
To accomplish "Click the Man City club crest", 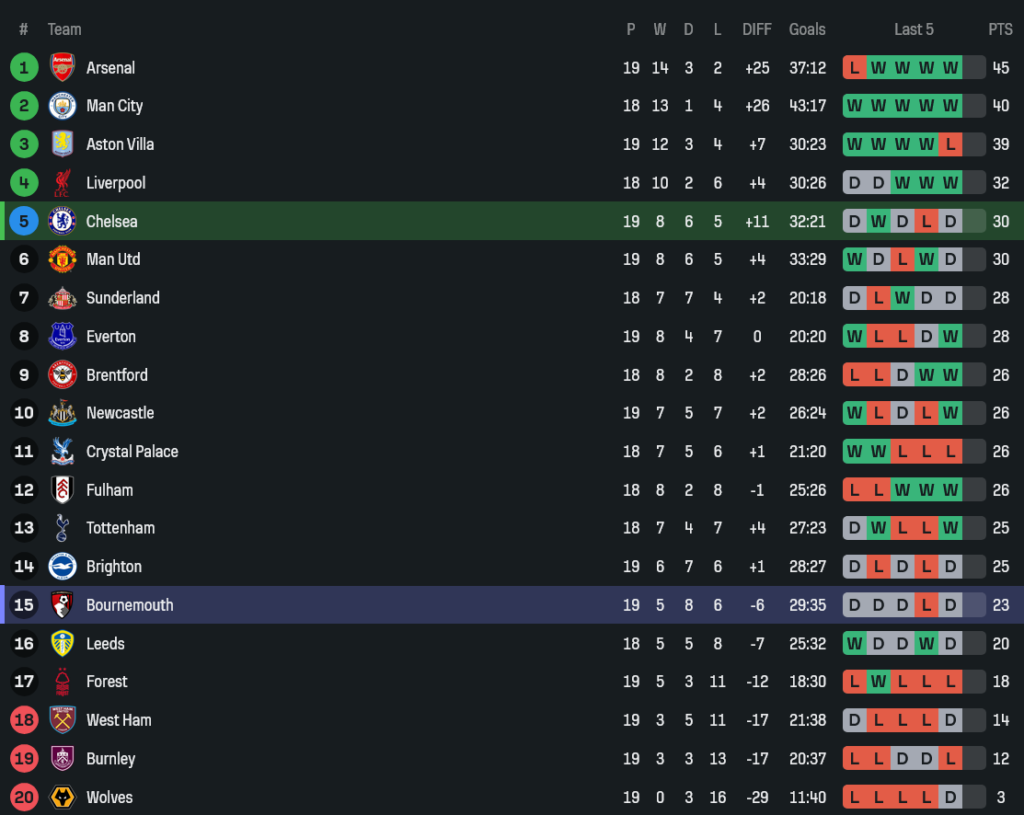I will coord(62,106).
